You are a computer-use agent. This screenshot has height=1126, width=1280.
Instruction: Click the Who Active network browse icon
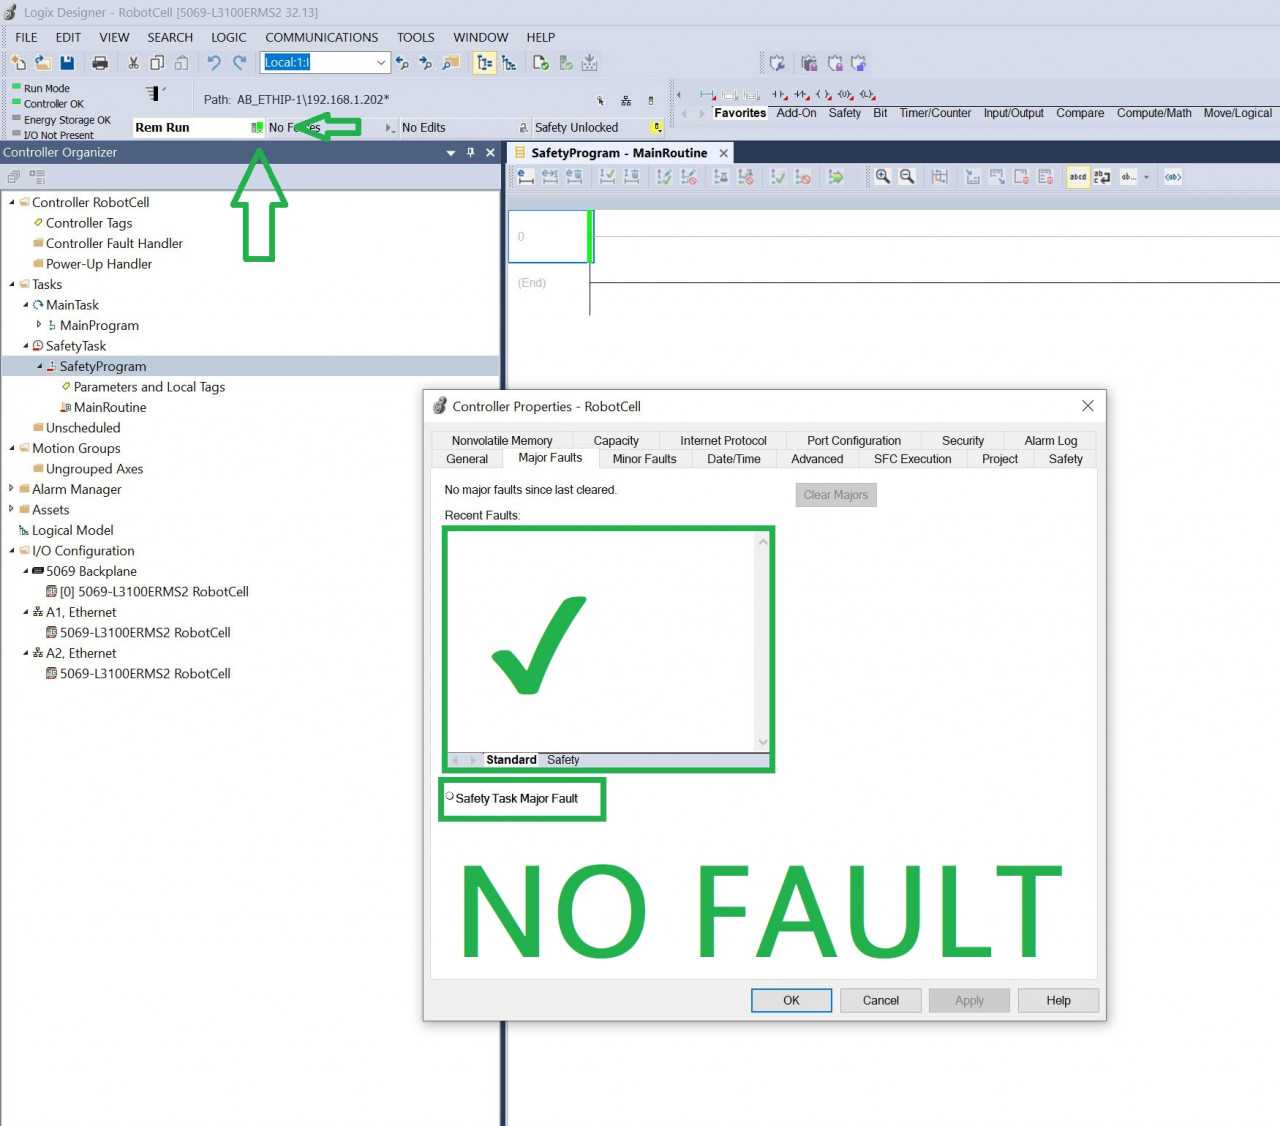coord(626,100)
